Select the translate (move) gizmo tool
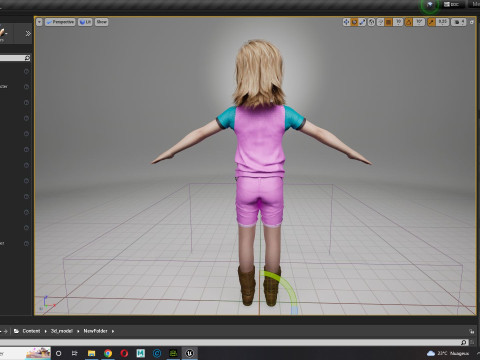The width and height of the screenshot is (480, 360). (x=346, y=22)
